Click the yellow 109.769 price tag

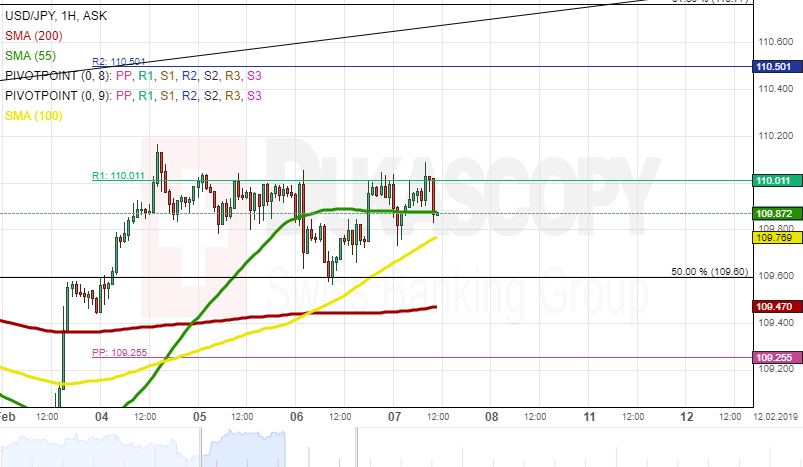click(775, 237)
